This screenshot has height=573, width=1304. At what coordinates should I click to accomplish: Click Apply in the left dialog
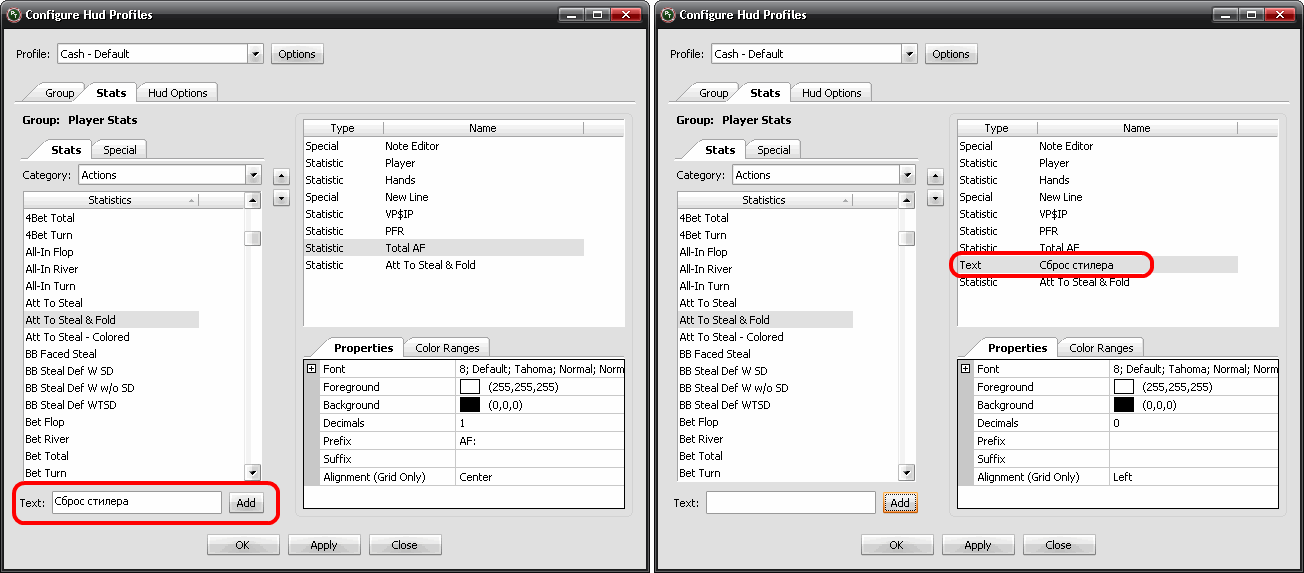(324, 545)
